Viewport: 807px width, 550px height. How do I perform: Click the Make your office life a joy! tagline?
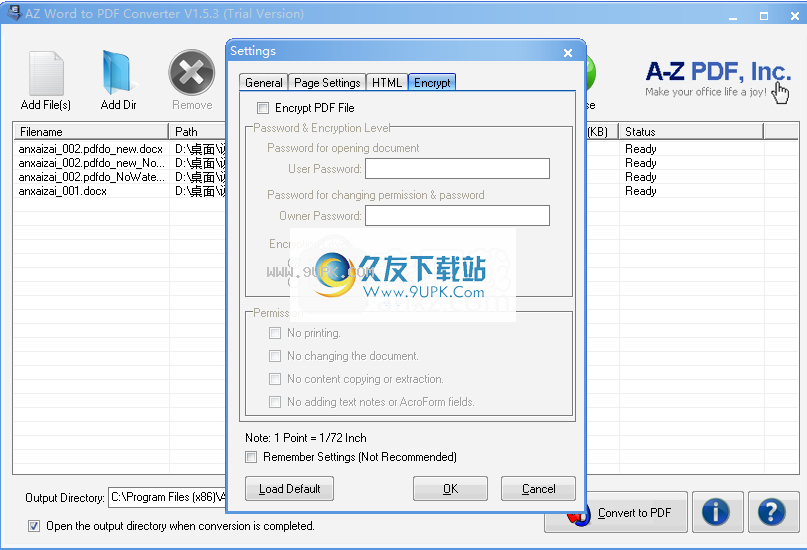(x=706, y=92)
